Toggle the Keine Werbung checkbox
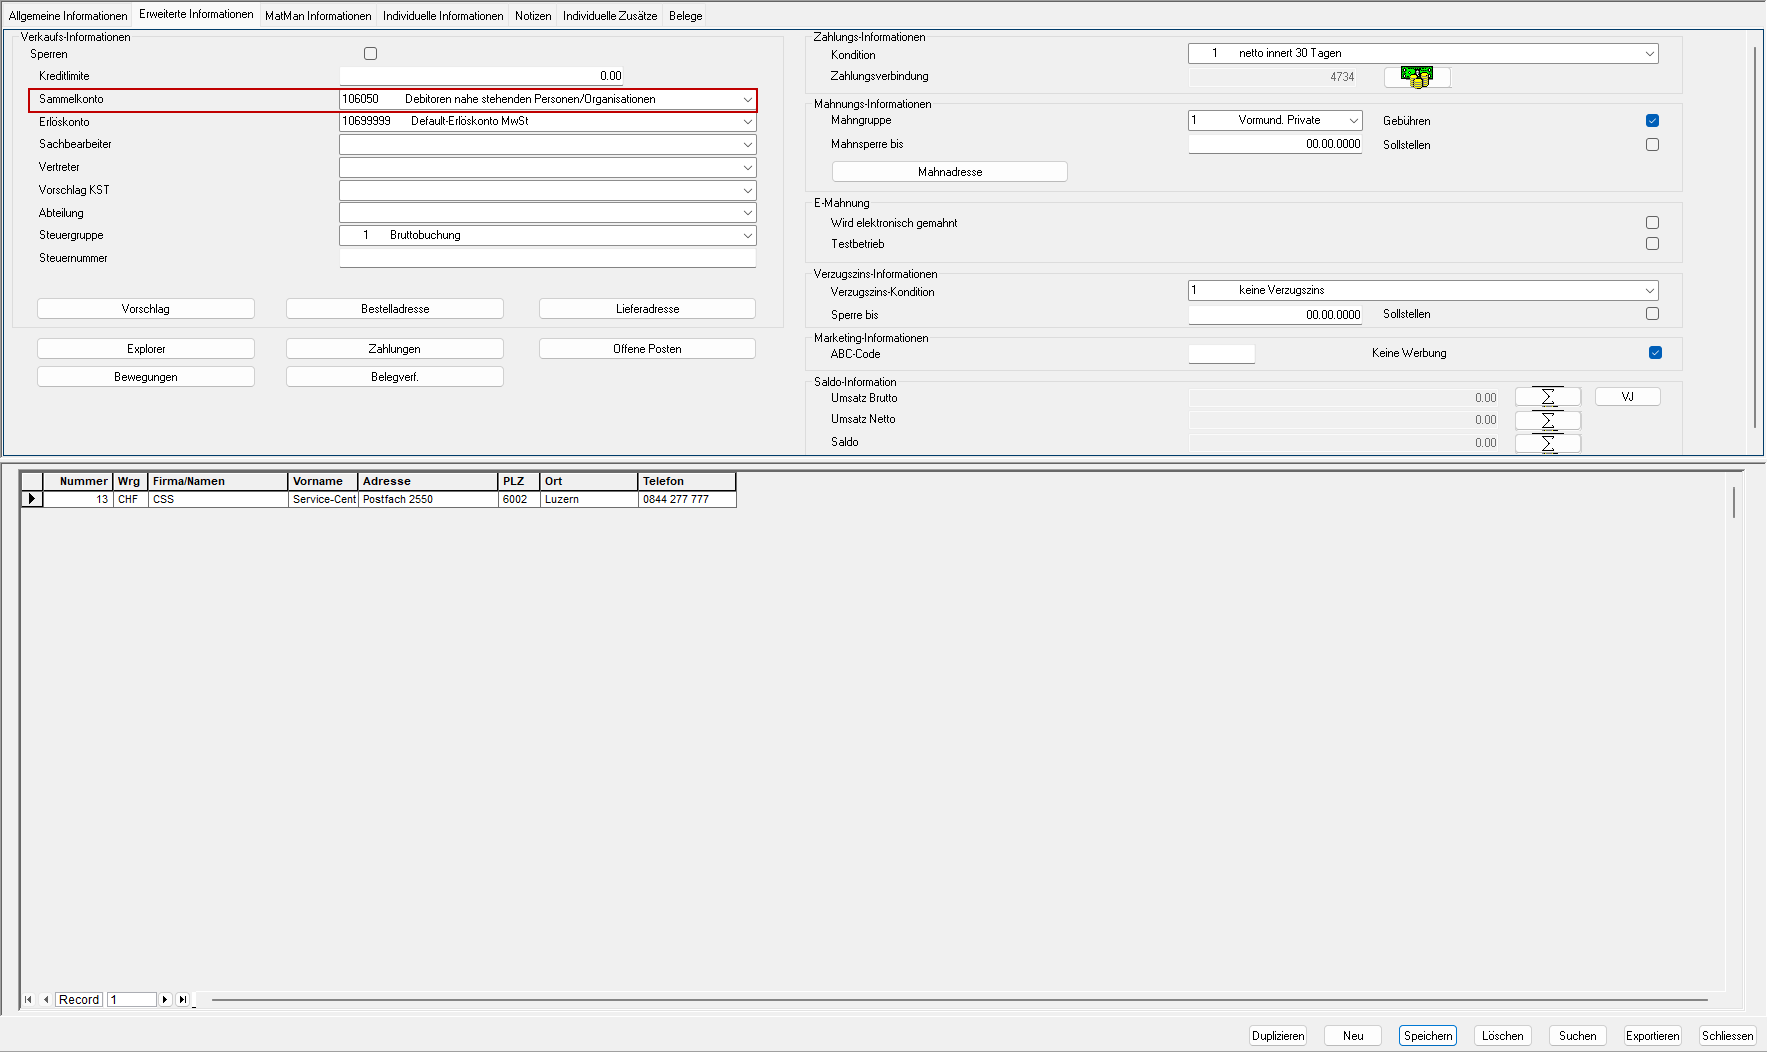This screenshot has width=1767, height=1053. pyautogui.click(x=1655, y=353)
